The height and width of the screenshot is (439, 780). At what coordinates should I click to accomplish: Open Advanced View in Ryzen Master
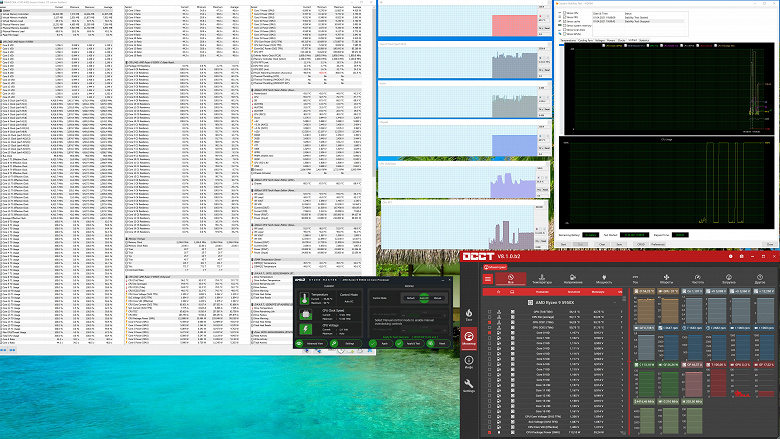314,343
